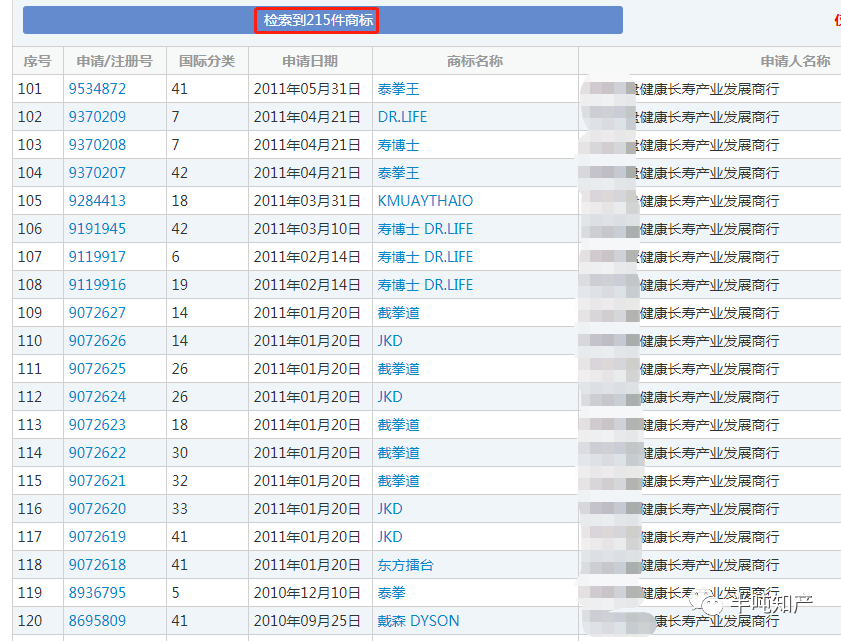This screenshot has width=841, height=641.
Task: Open trademark 截拳道 in row 109
Action: click(x=399, y=312)
